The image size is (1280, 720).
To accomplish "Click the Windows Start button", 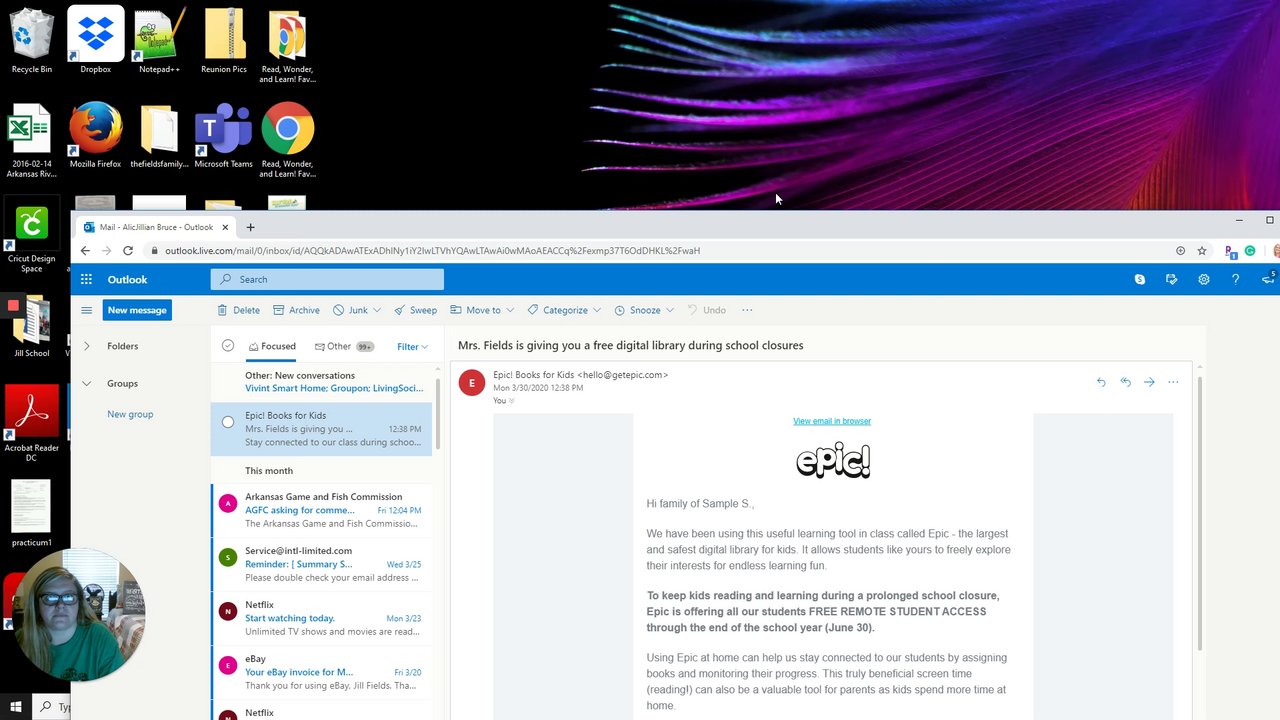I will 16,707.
